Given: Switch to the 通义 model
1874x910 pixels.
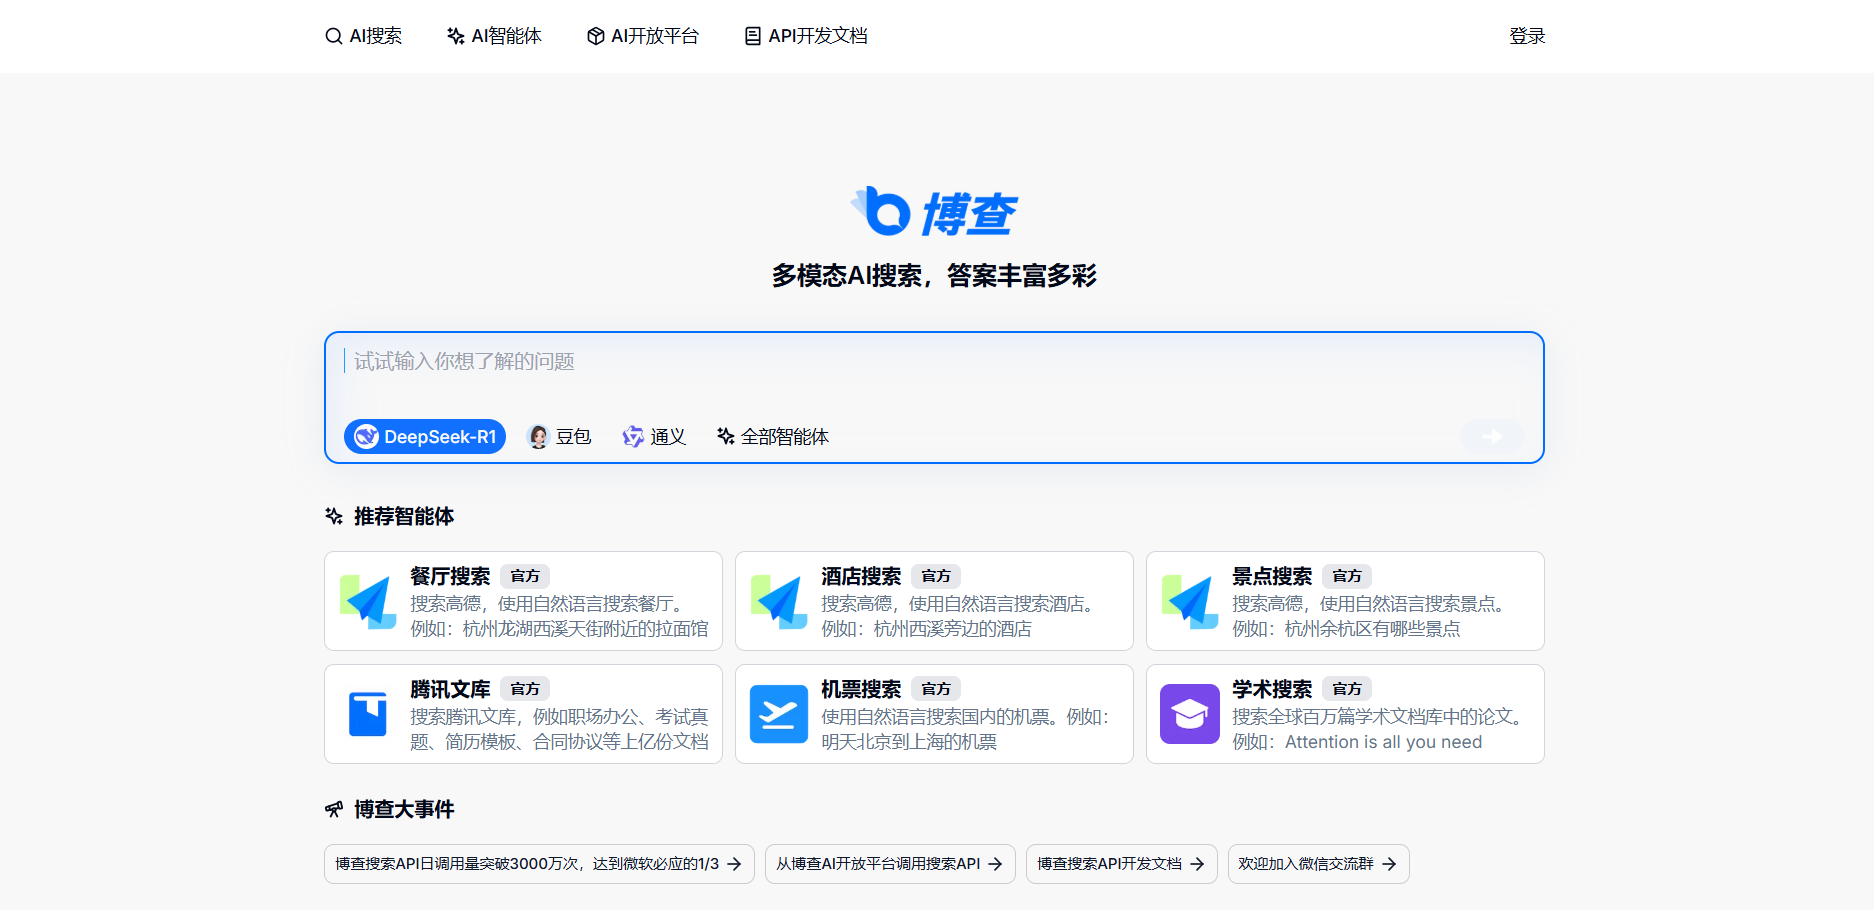Looking at the screenshot, I should click(x=654, y=436).
